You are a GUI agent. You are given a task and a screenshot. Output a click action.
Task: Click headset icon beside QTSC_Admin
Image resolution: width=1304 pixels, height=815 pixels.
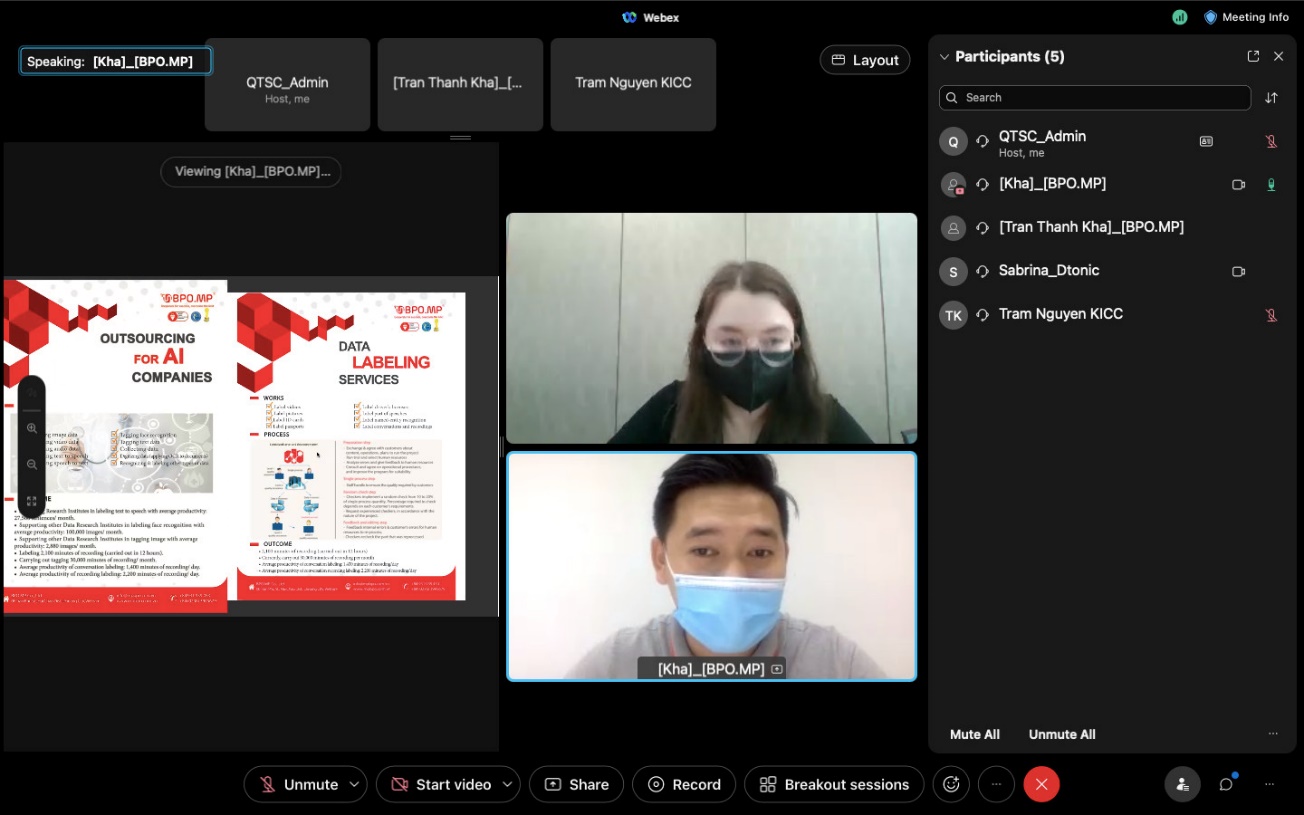(983, 142)
